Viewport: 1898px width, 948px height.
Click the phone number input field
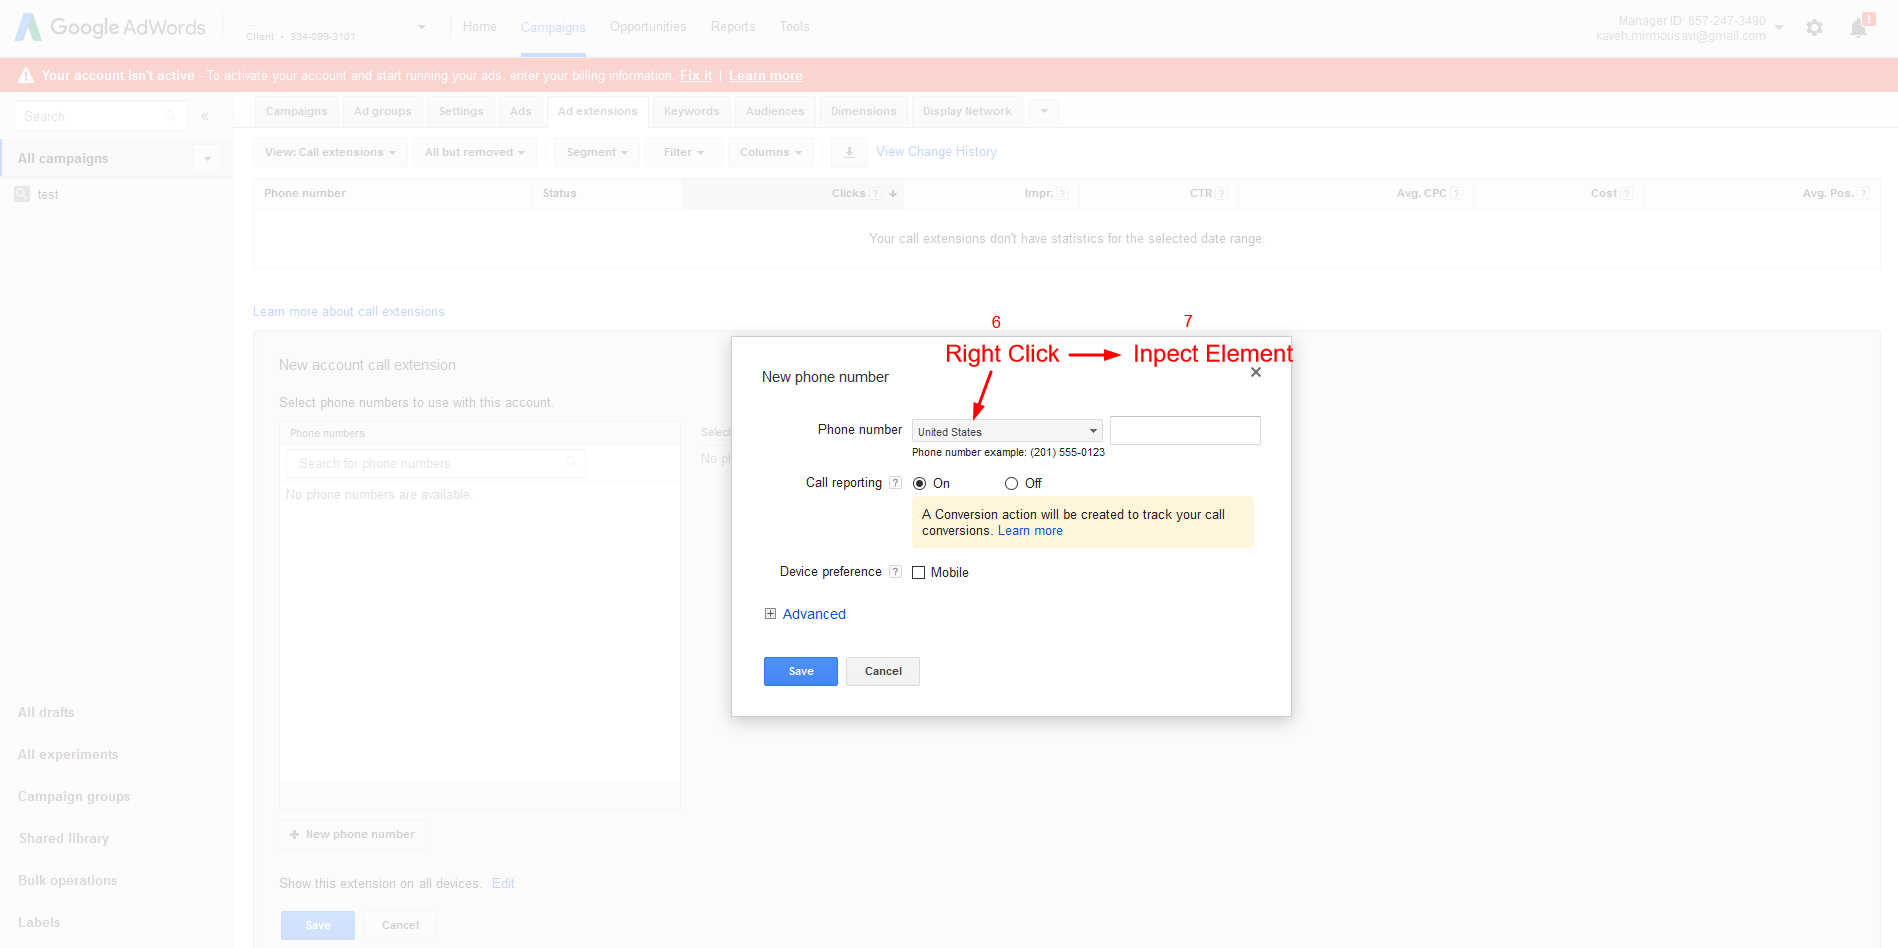tap(1185, 431)
